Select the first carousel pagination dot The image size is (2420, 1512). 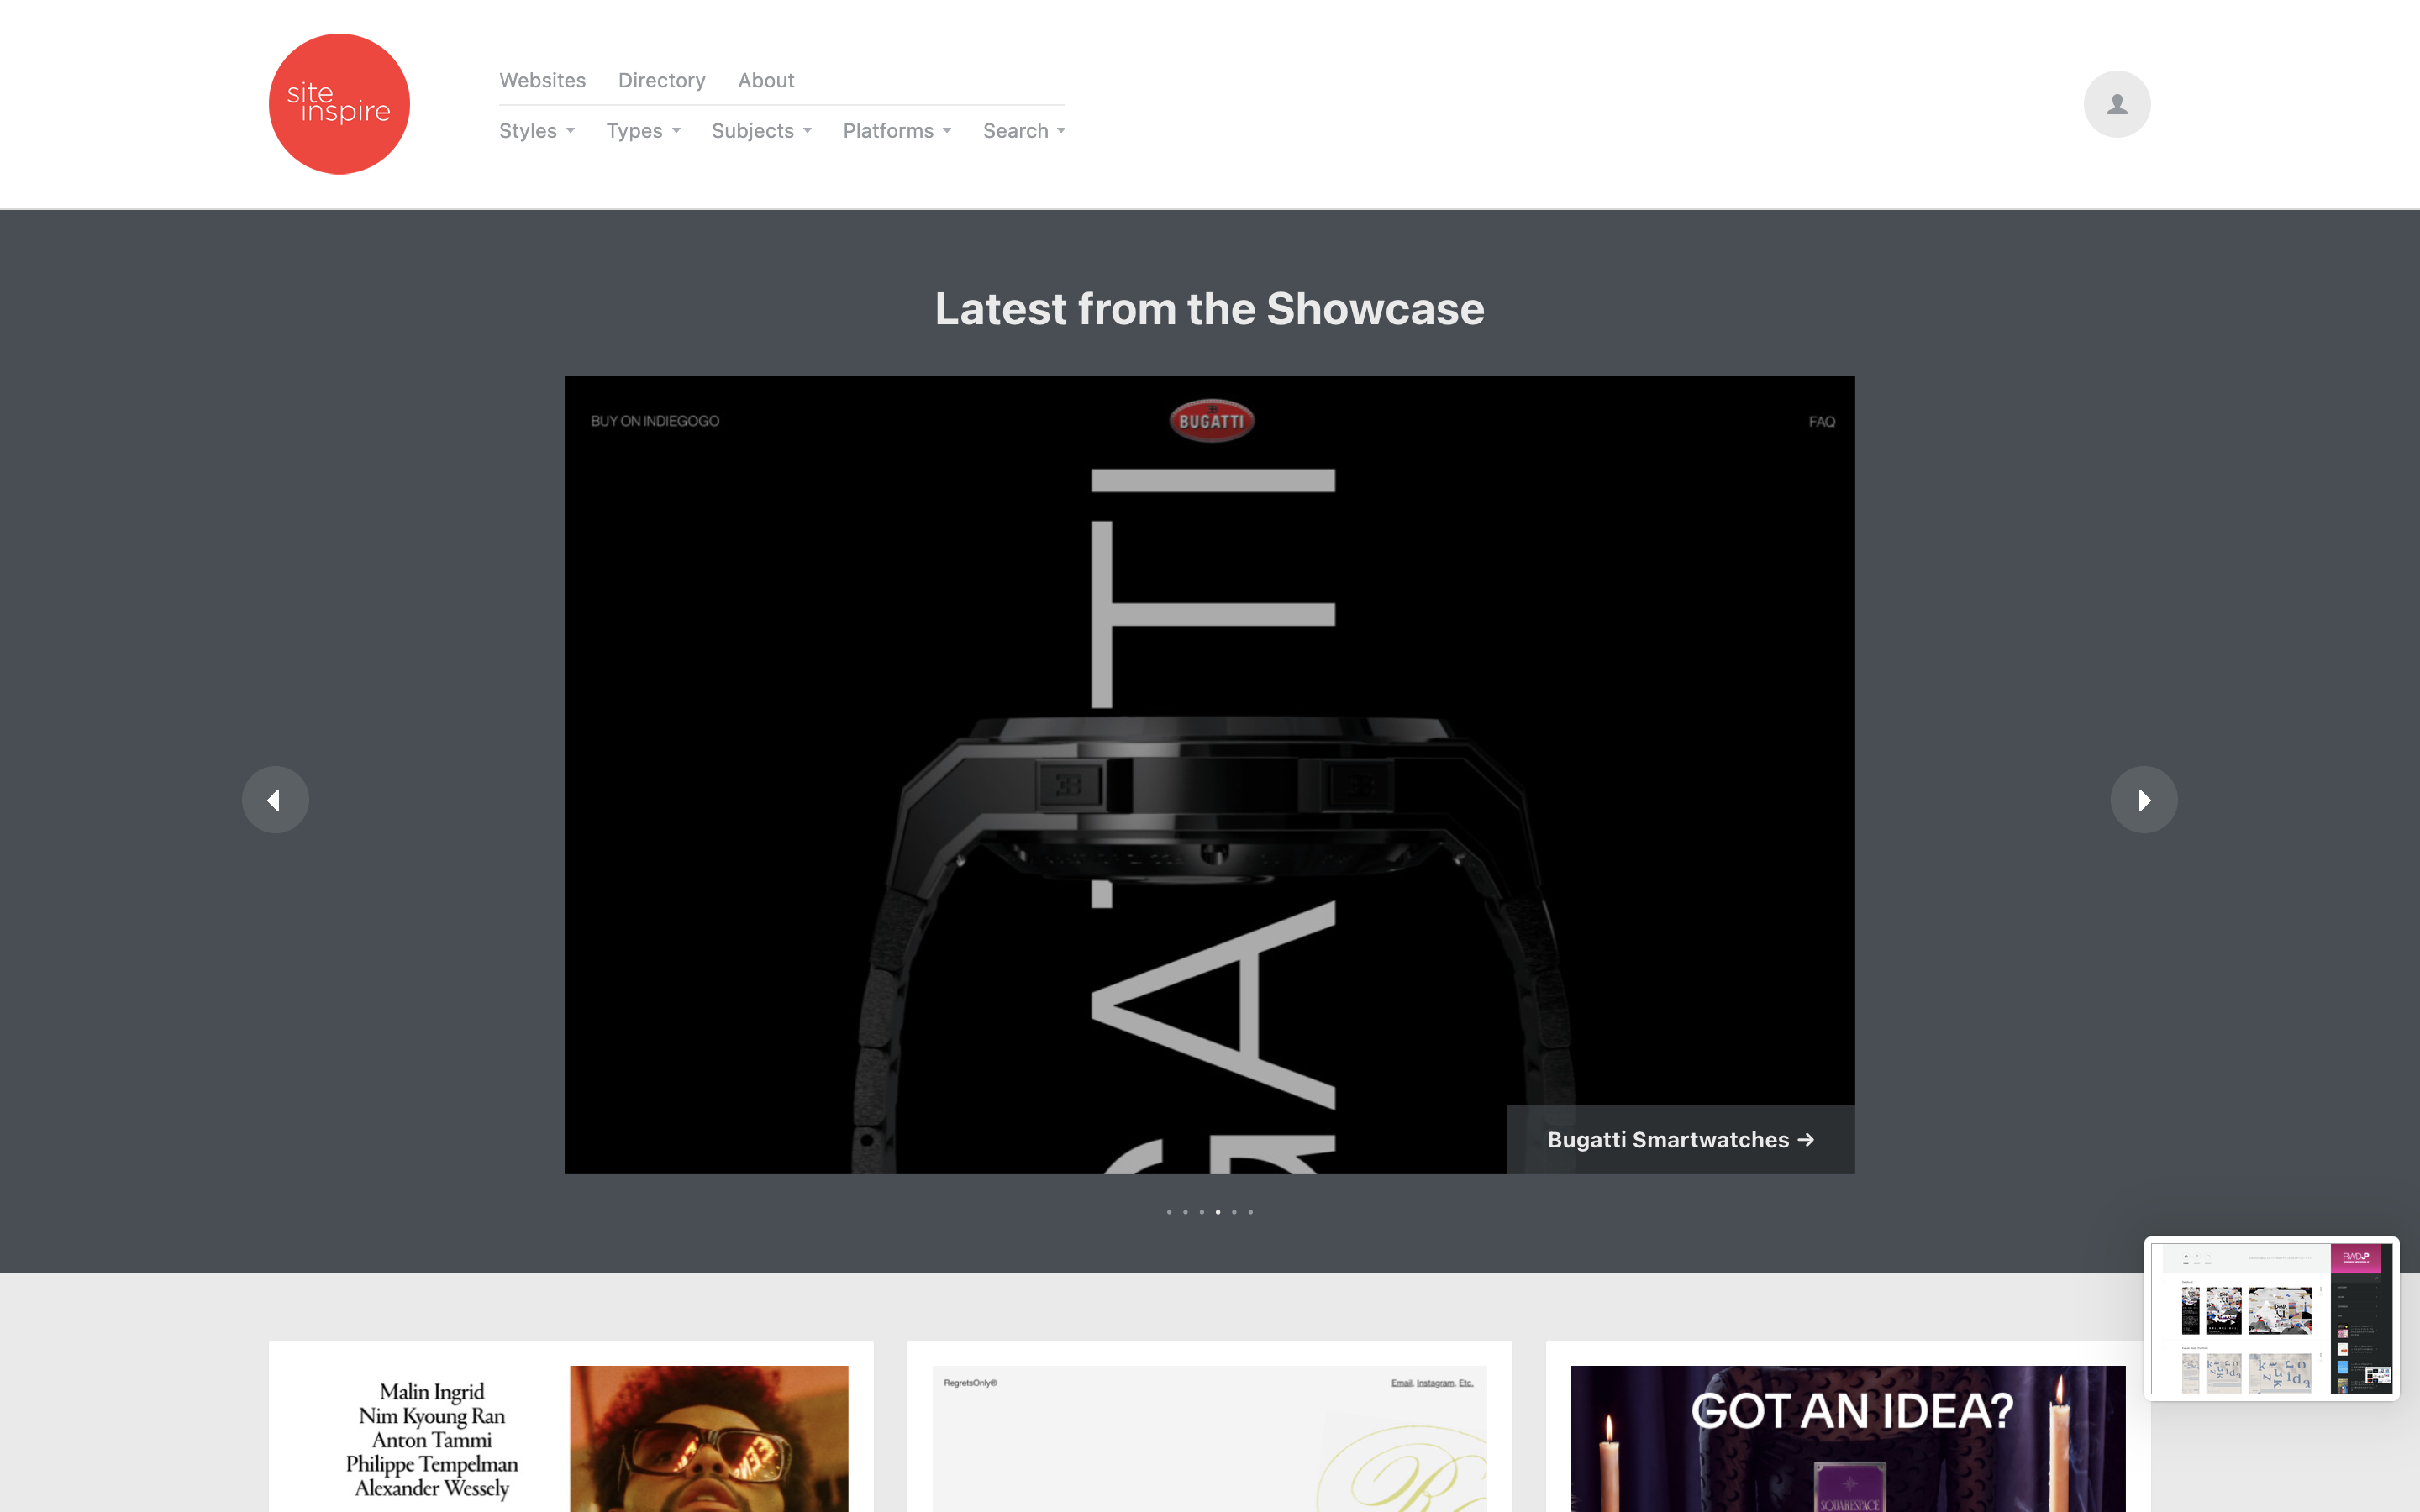click(x=1169, y=1212)
